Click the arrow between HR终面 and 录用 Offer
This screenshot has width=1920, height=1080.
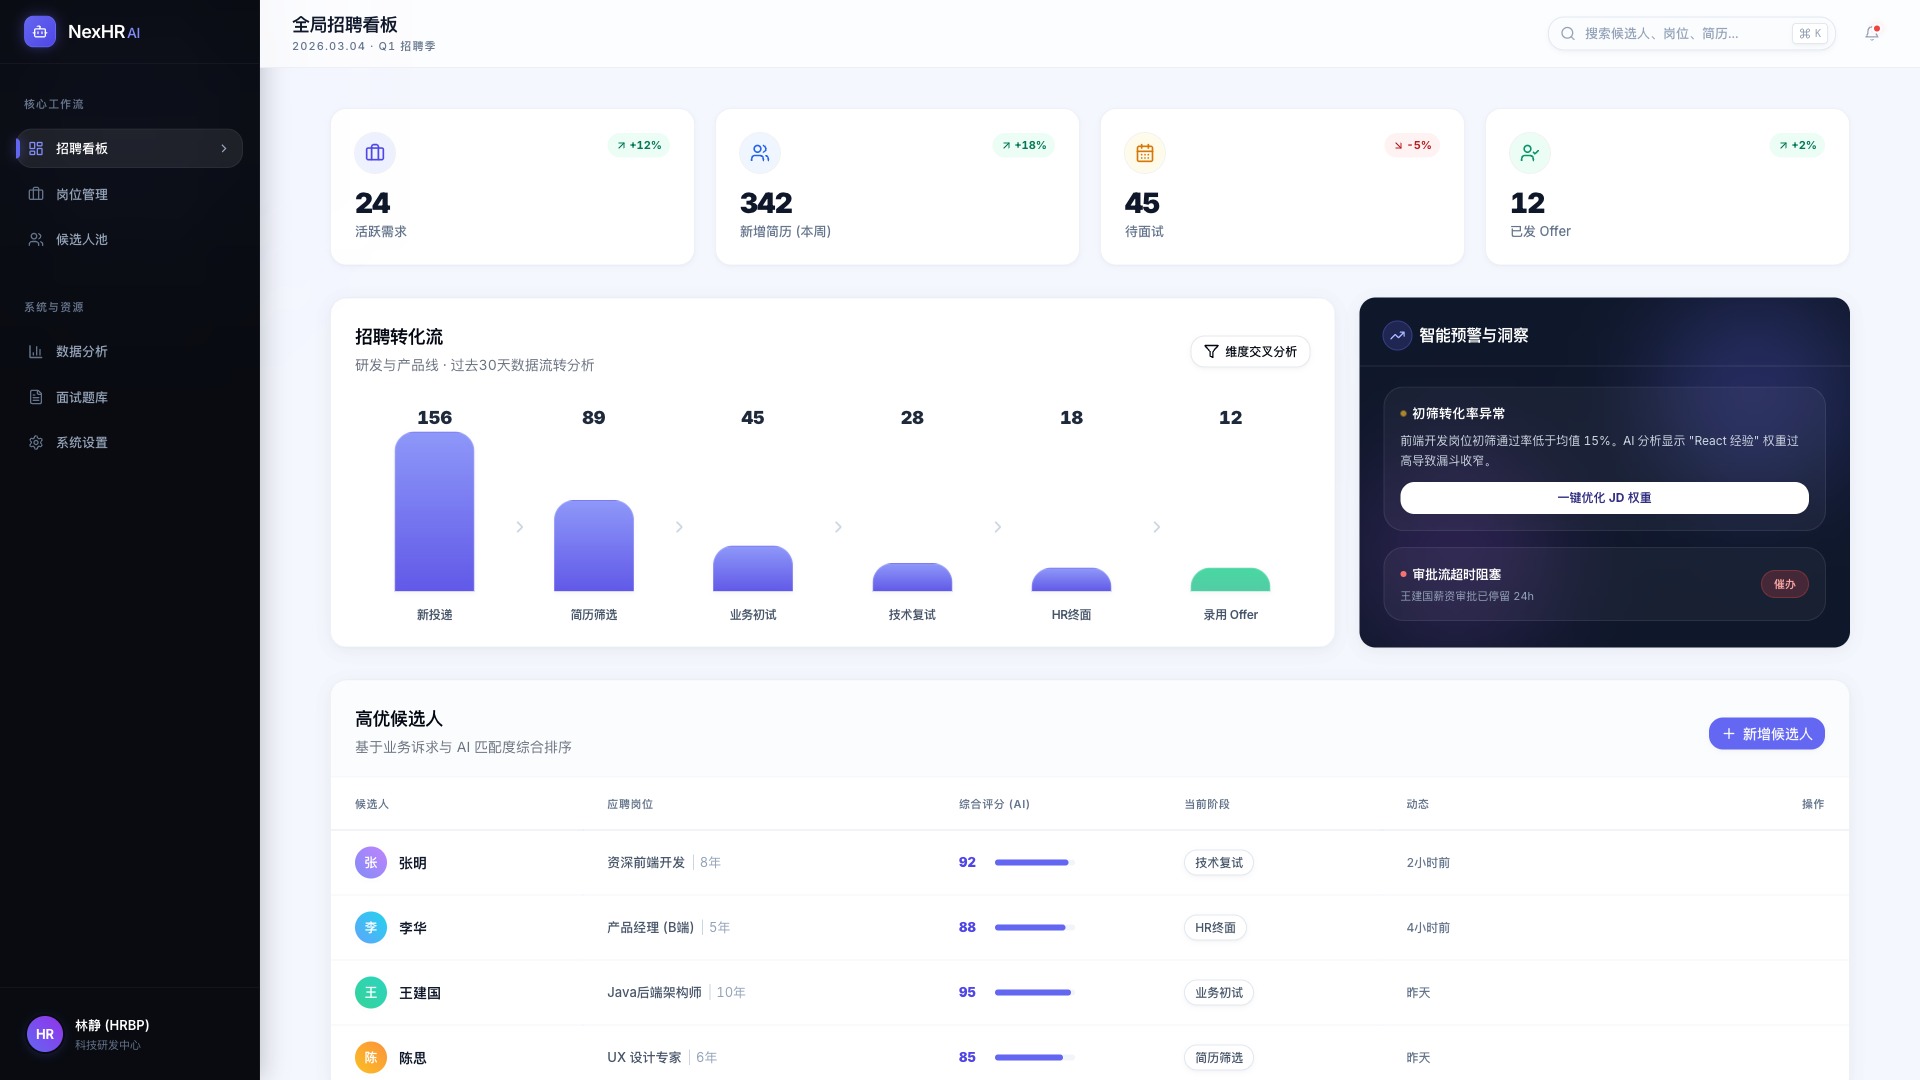[1157, 527]
